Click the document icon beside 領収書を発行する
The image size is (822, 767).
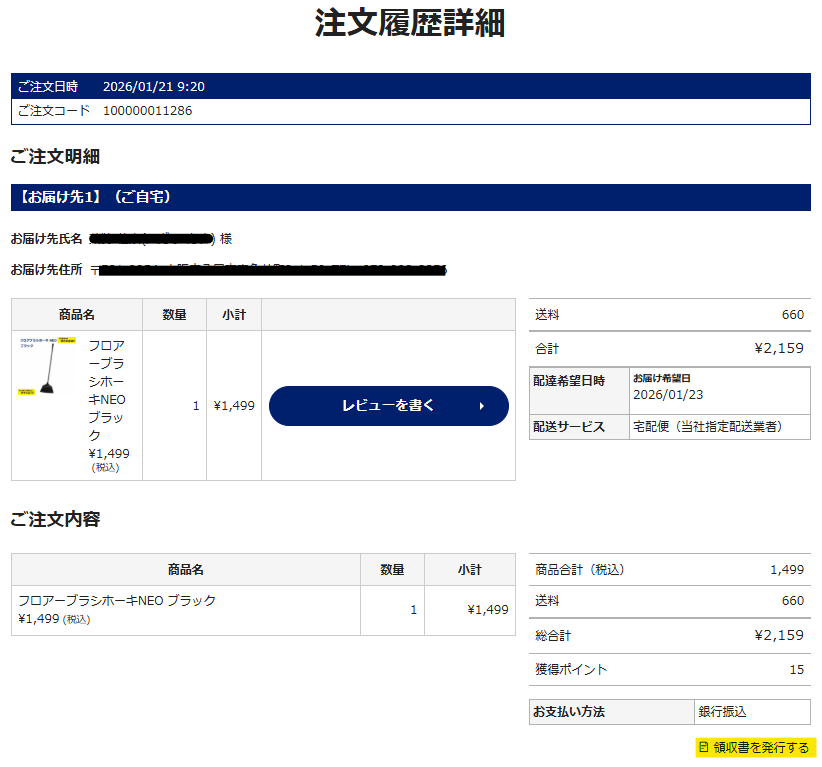(704, 747)
